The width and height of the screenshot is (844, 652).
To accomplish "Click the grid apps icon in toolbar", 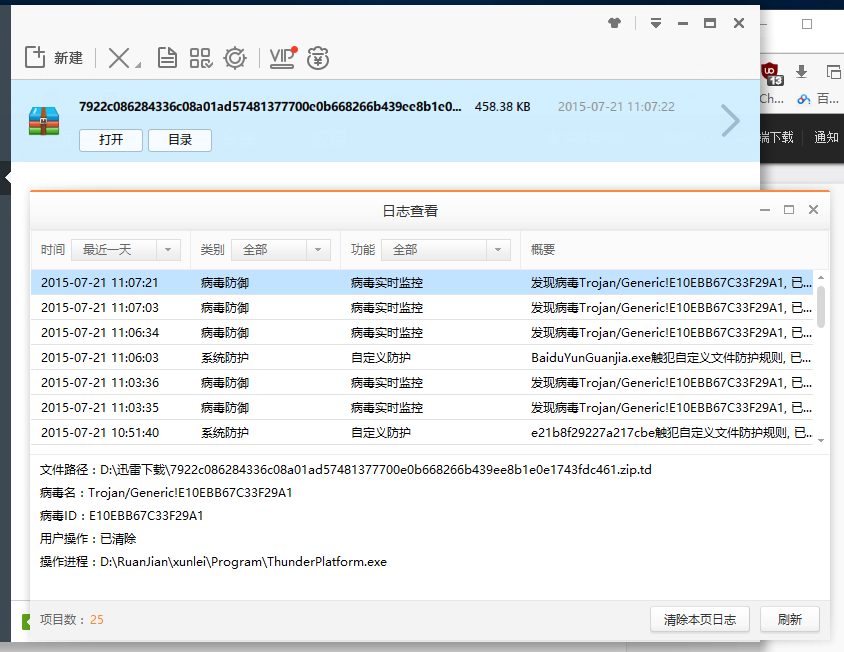I will (x=201, y=58).
